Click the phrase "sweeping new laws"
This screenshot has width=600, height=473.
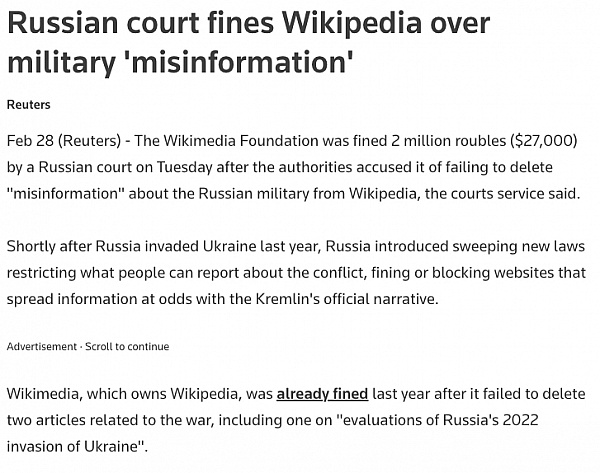coord(518,246)
